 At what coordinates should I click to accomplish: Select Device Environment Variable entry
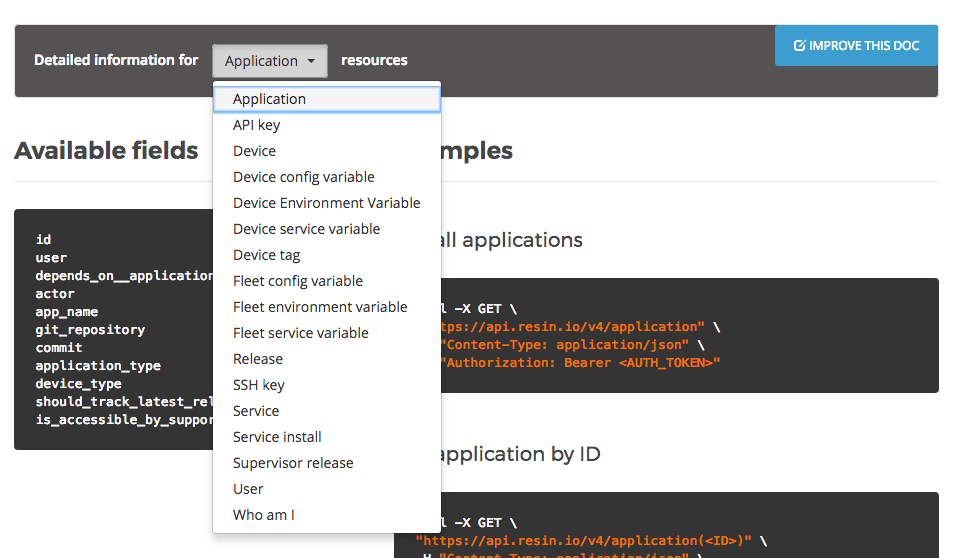[326, 203]
